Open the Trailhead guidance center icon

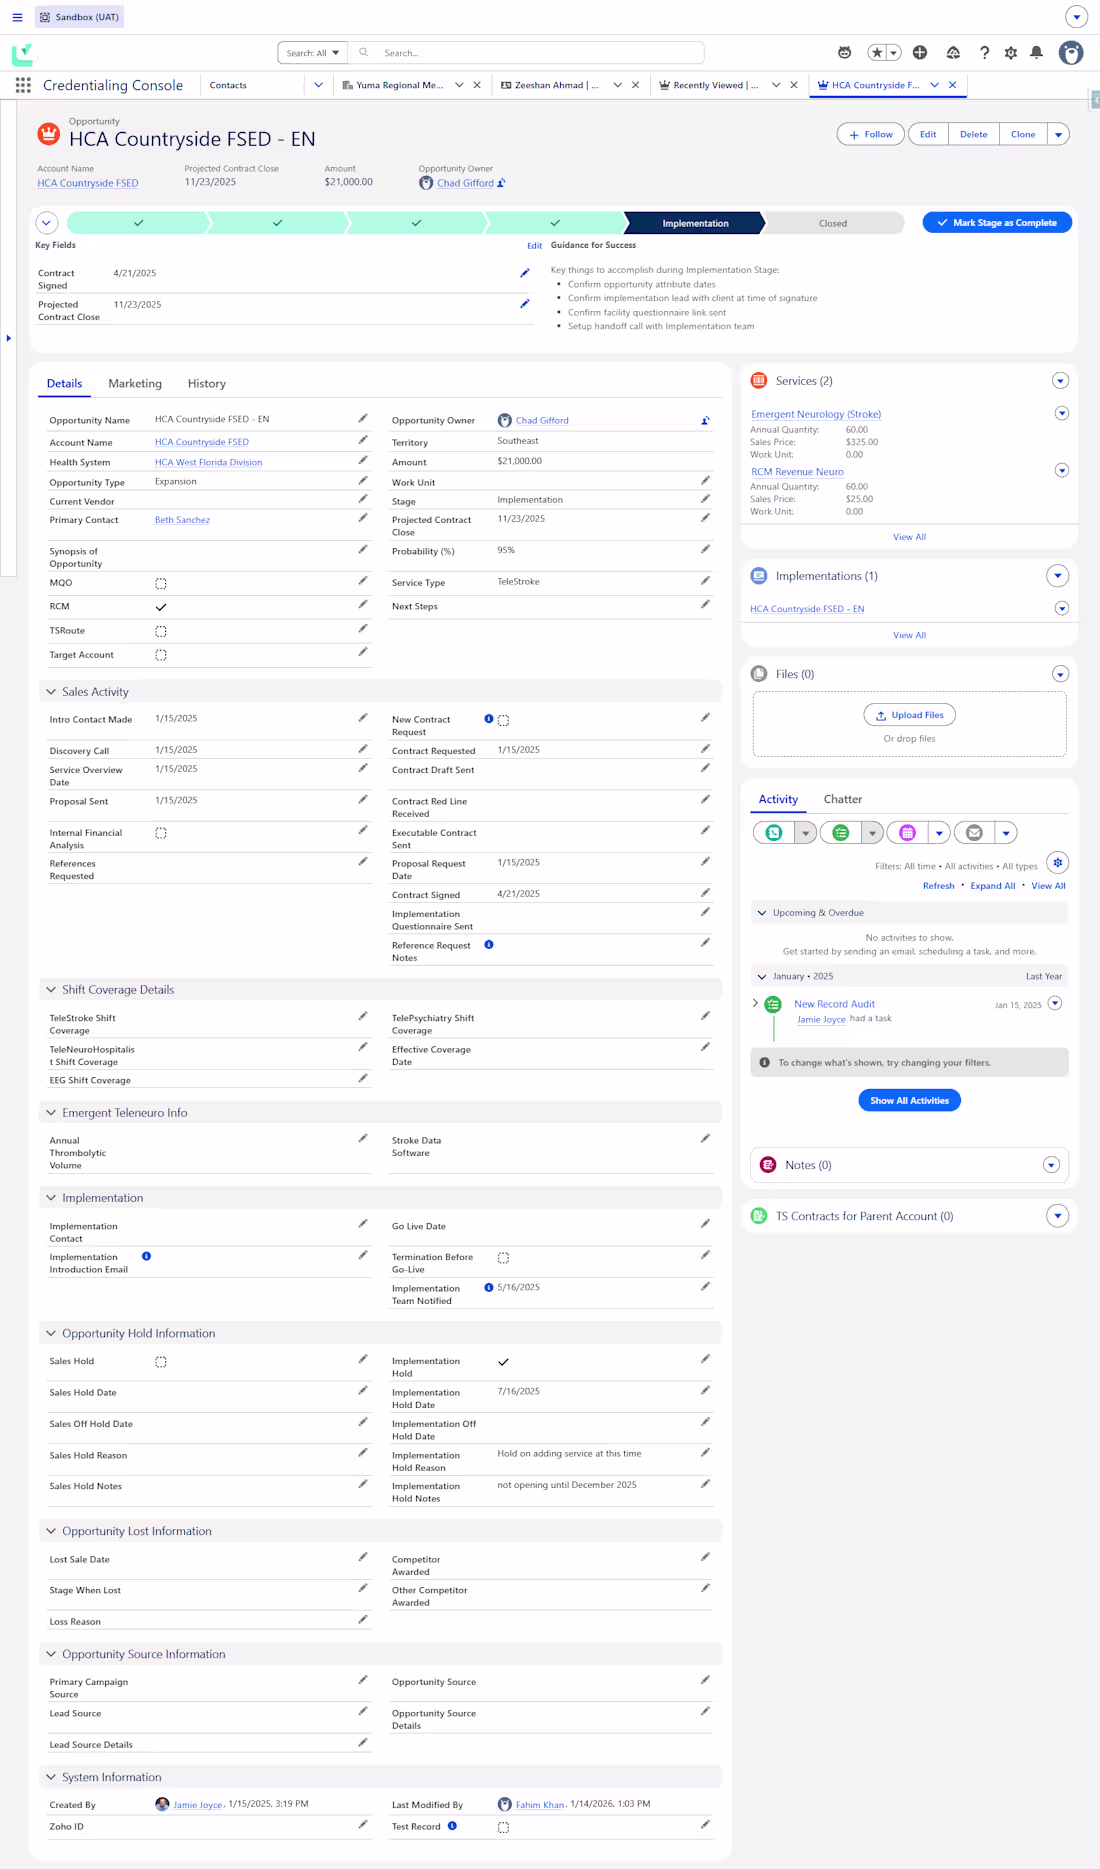point(953,53)
